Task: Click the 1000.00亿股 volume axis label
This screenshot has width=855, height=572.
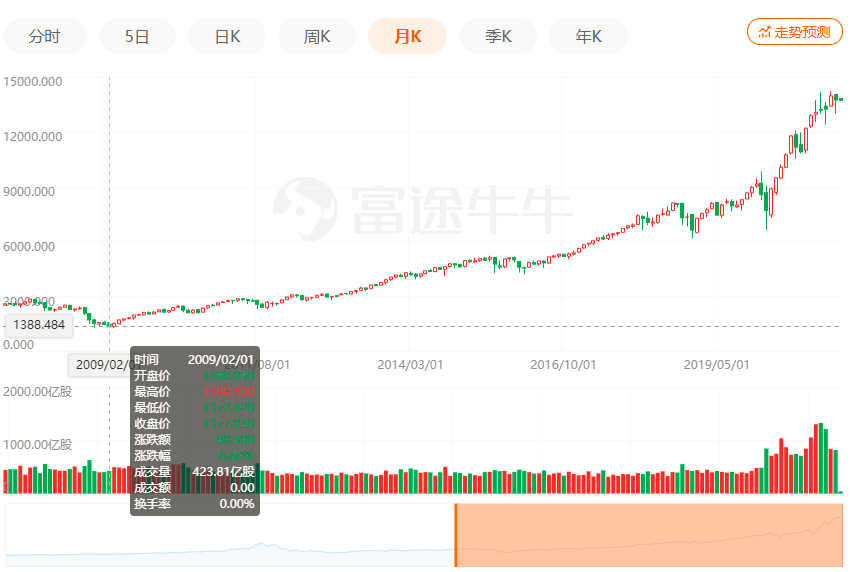Action: 38,444
